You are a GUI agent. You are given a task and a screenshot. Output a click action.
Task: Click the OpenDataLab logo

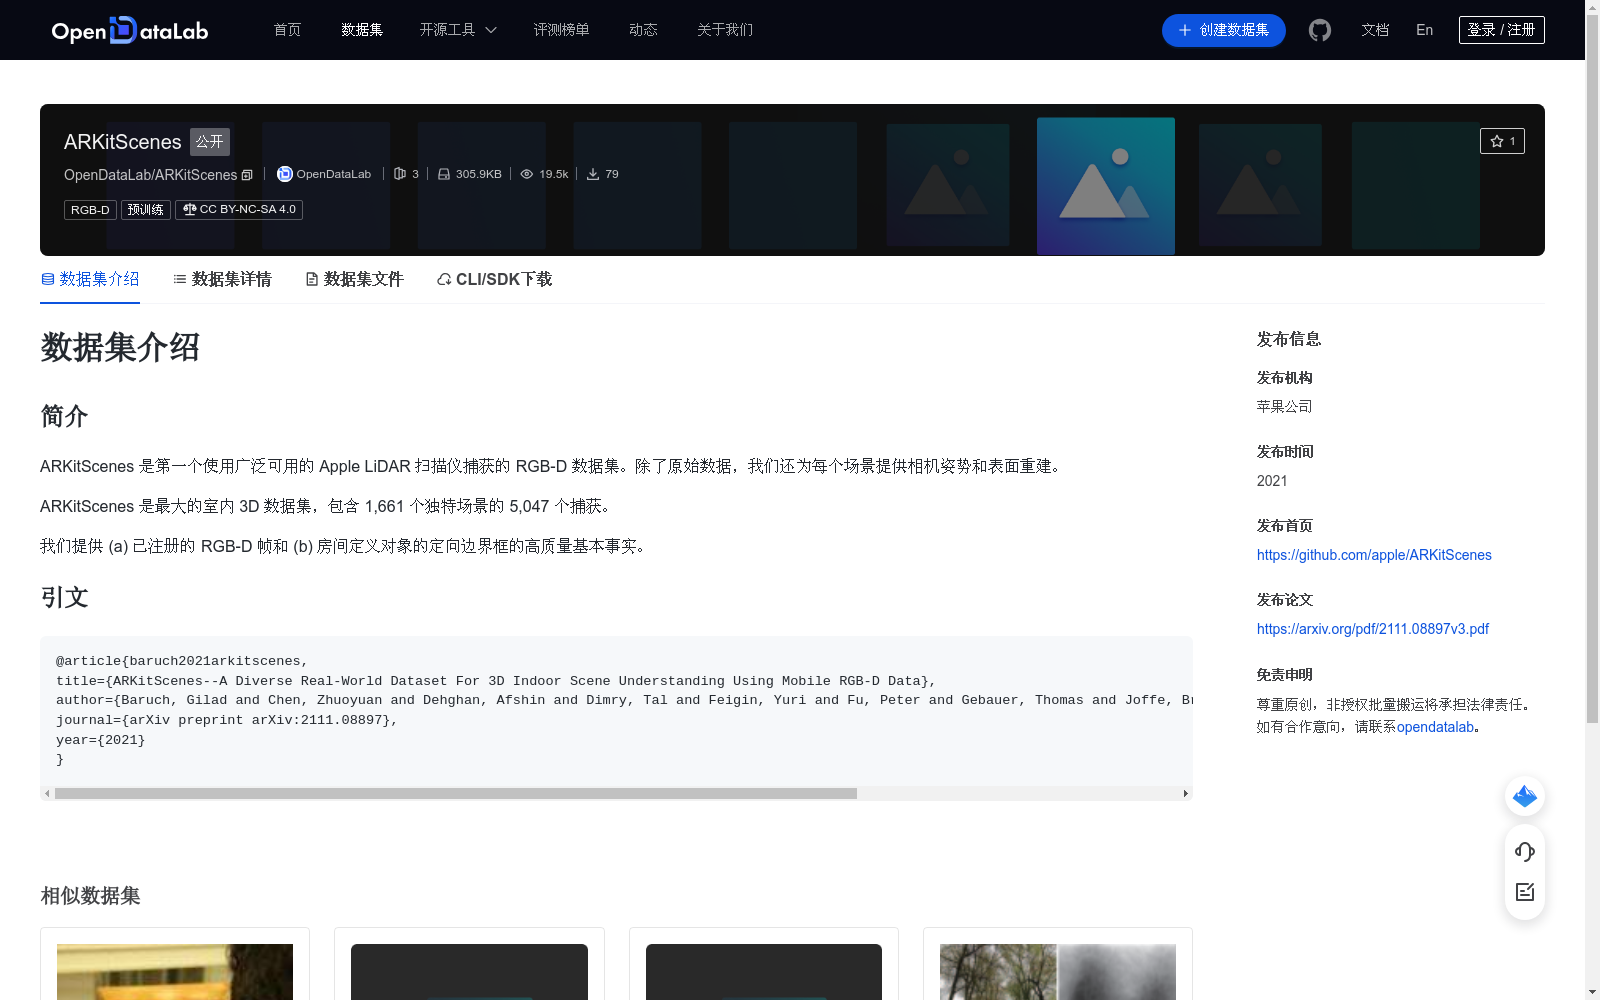(130, 30)
